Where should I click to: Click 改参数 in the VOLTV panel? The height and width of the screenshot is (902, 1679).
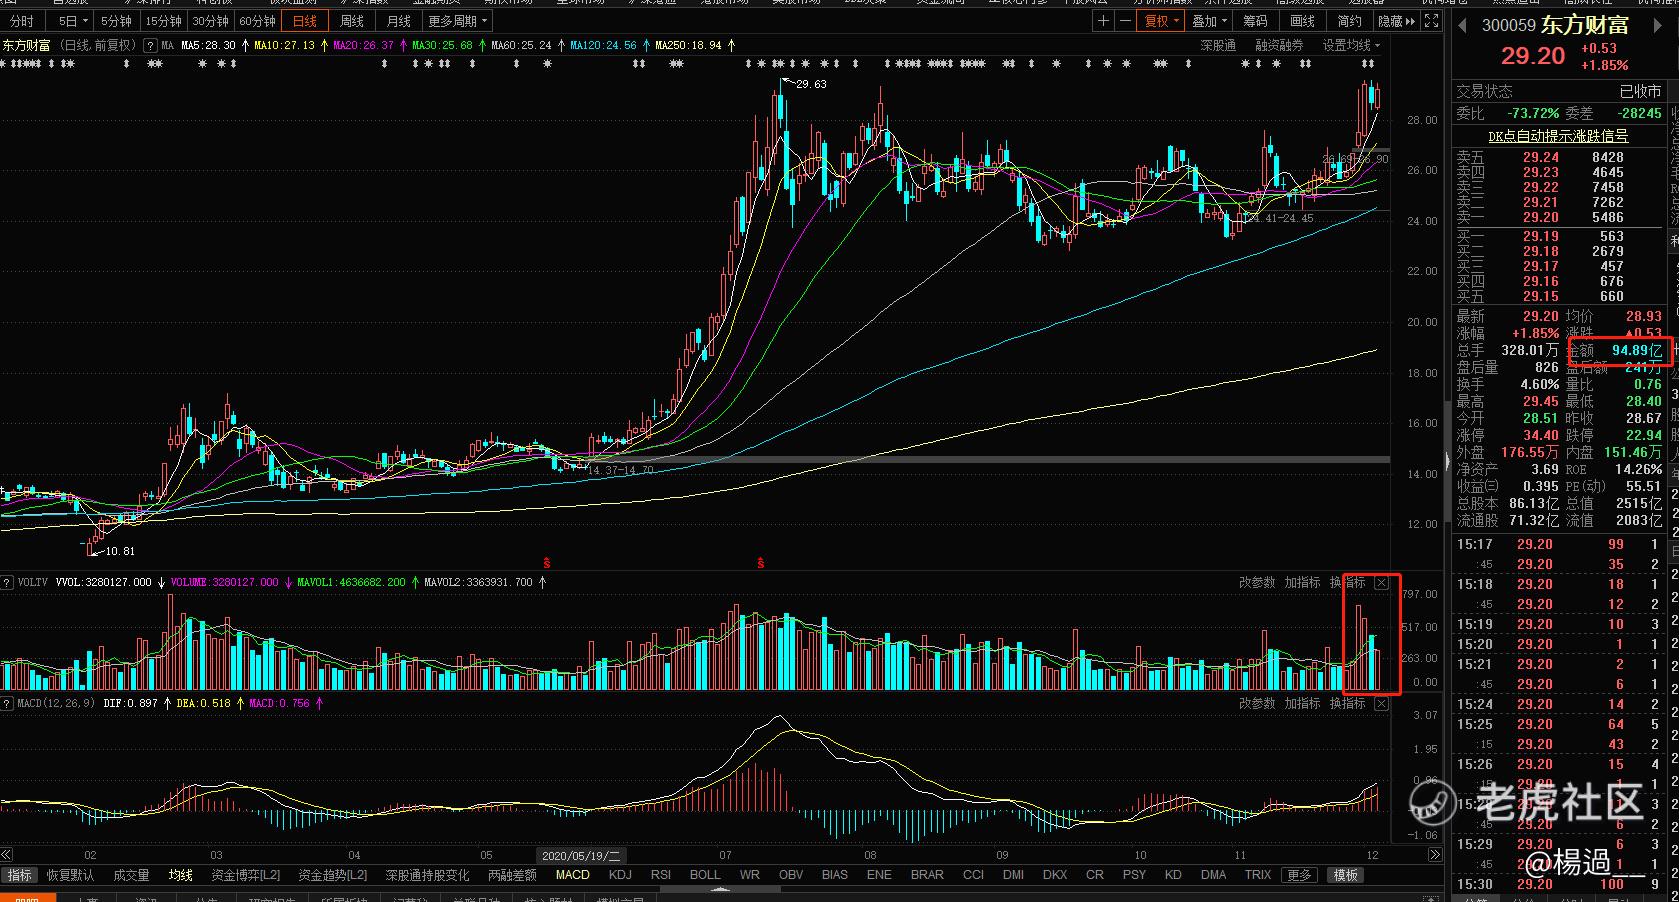pos(1257,582)
